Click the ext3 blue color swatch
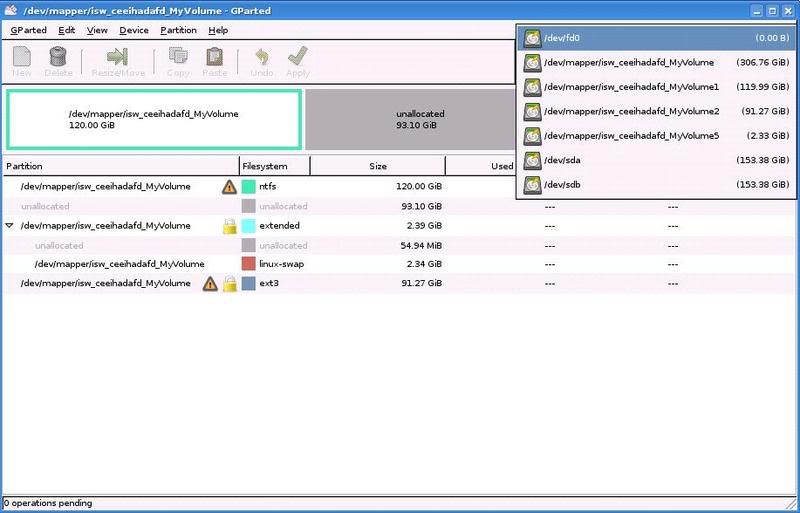The height and width of the screenshot is (513, 800). [x=248, y=283]
